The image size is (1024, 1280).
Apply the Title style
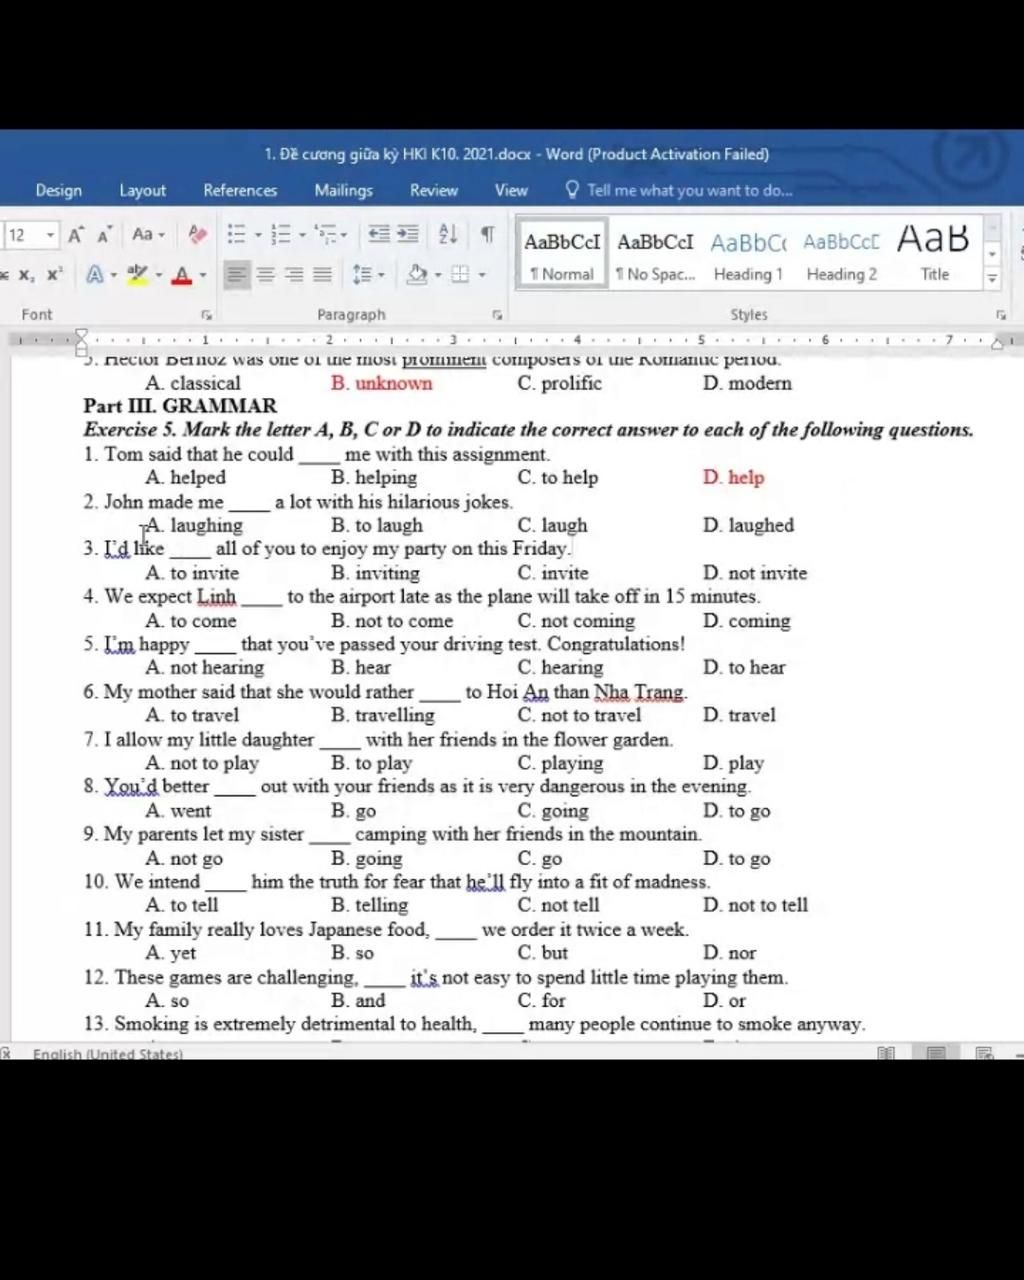point(934,254)
